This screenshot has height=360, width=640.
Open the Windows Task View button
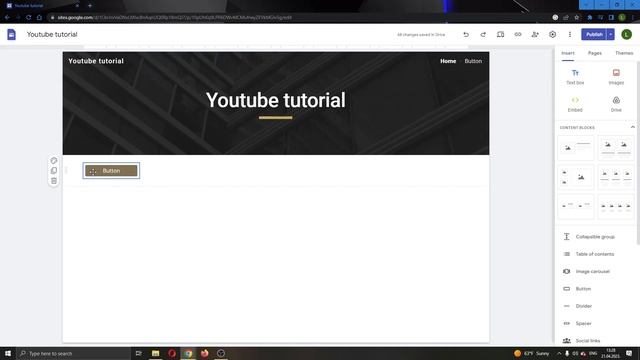pyautogui.click(x=138, y=353)
